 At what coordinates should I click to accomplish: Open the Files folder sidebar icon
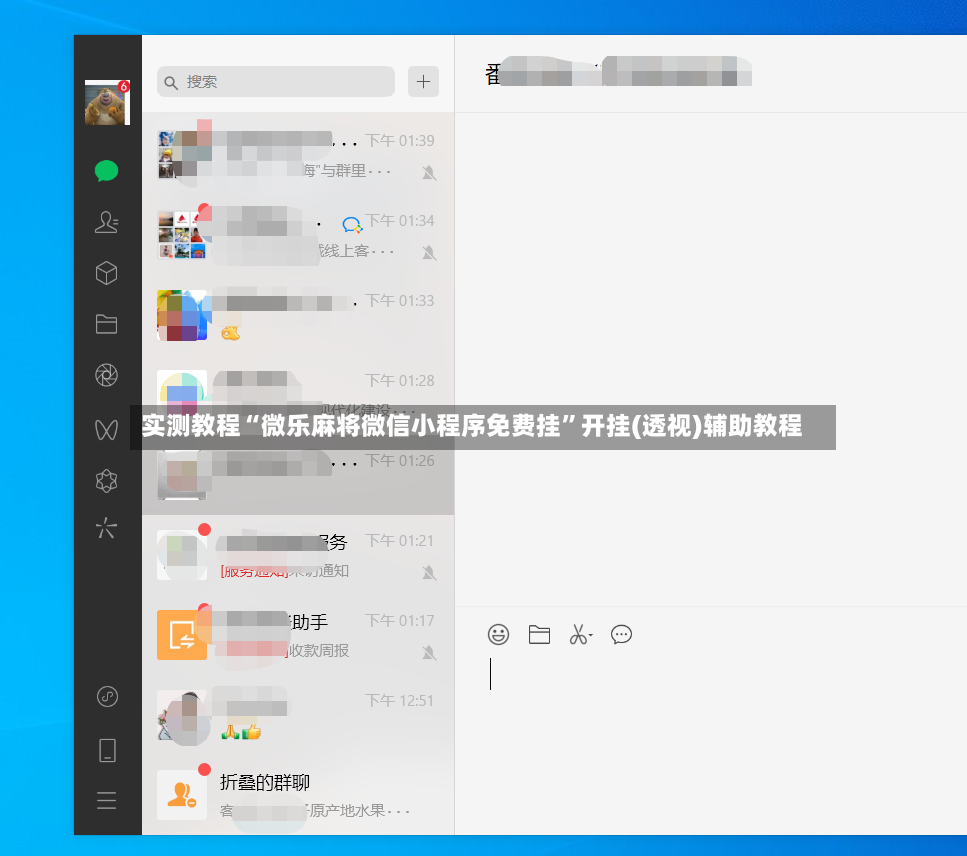pos(107,324)
